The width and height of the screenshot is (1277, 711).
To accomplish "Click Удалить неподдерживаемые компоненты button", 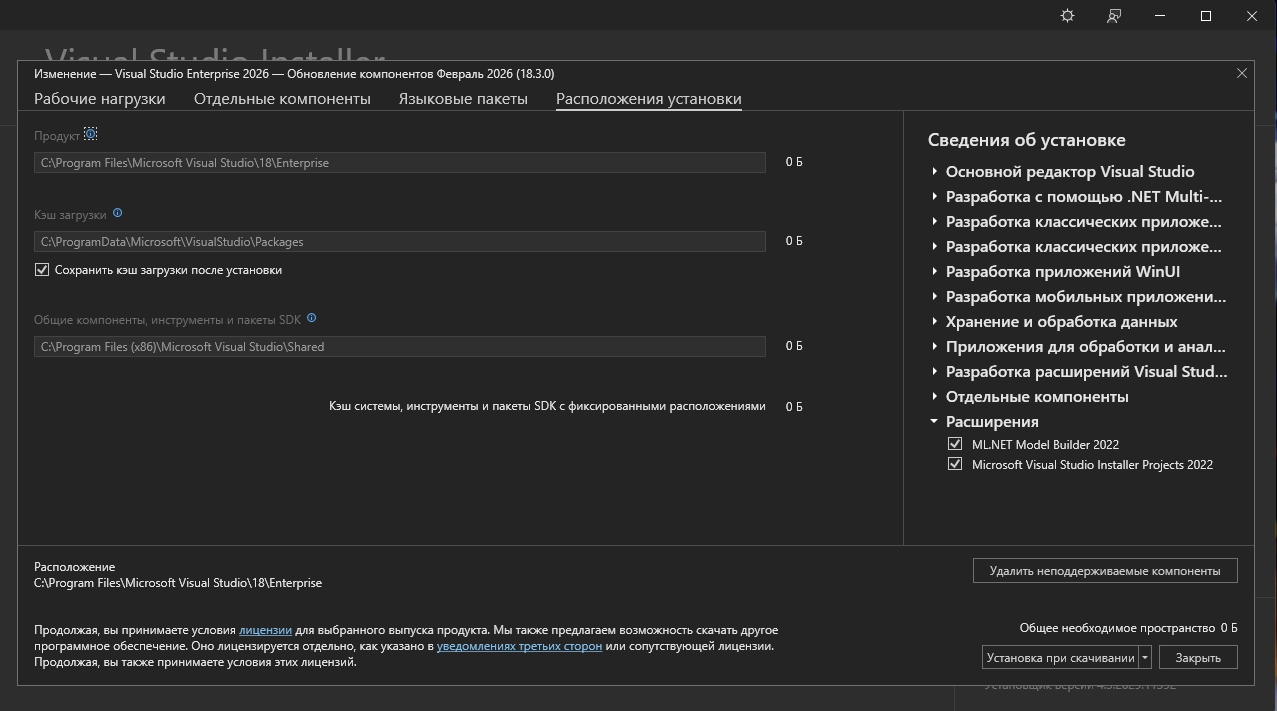I will (1104, 570).
